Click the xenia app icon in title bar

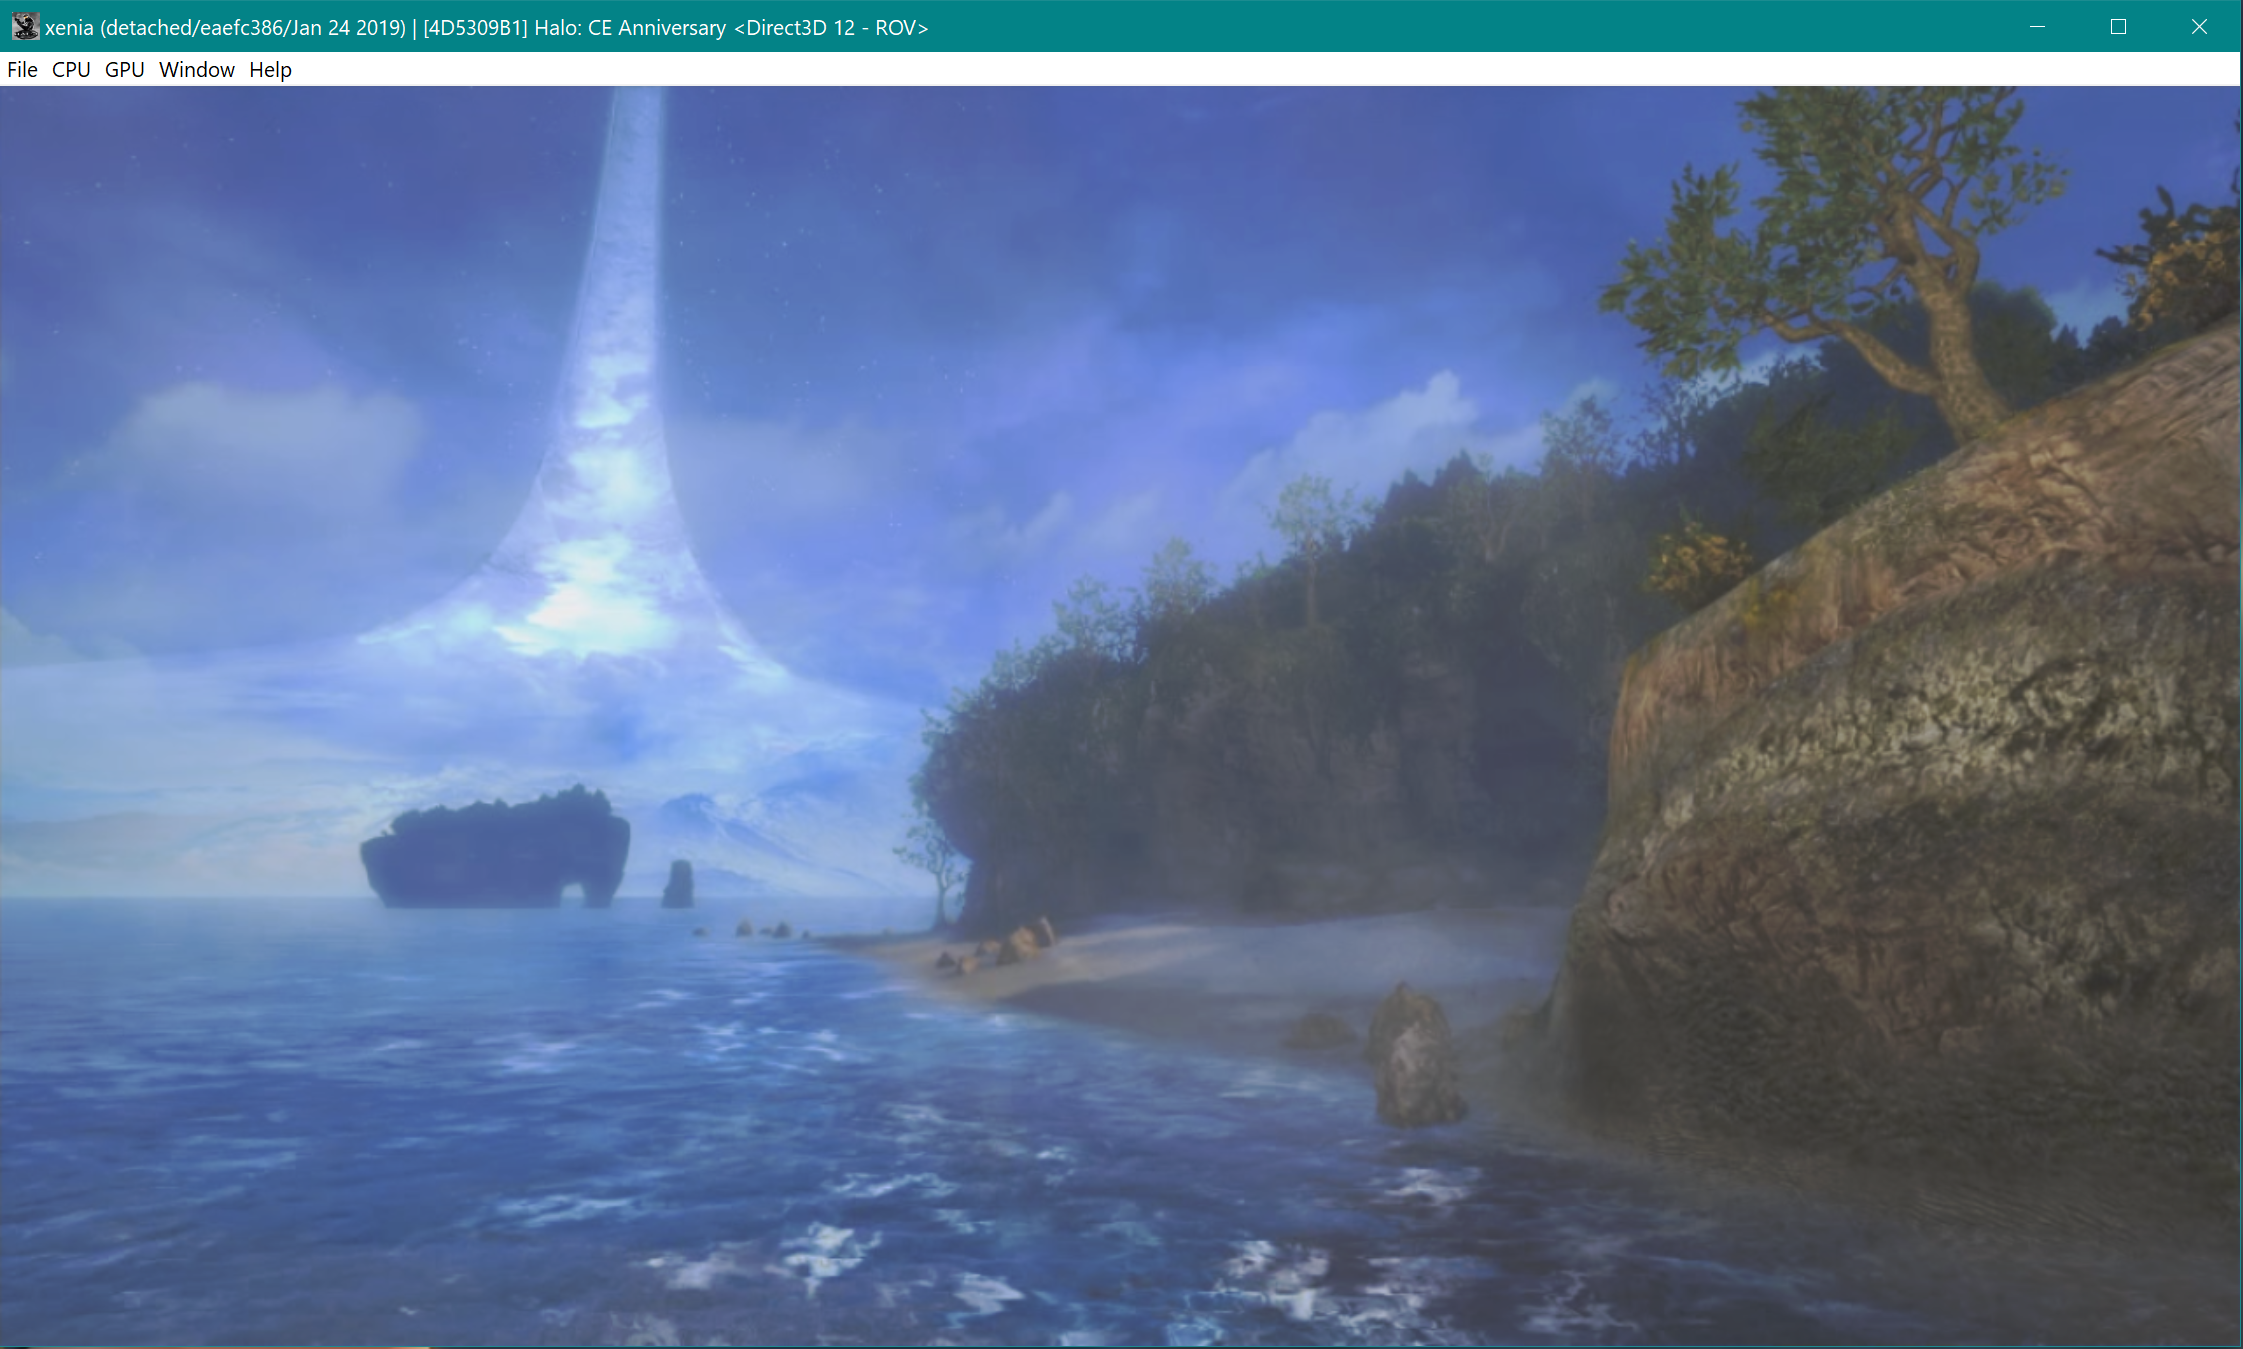point(25,27)
